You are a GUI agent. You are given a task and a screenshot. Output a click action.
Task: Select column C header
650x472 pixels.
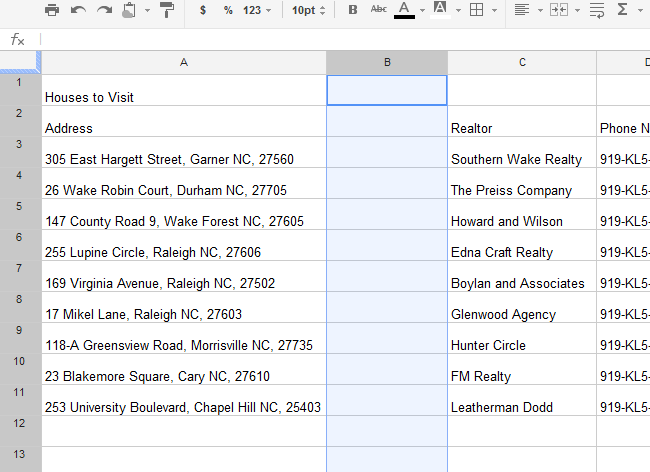[522, 63]
